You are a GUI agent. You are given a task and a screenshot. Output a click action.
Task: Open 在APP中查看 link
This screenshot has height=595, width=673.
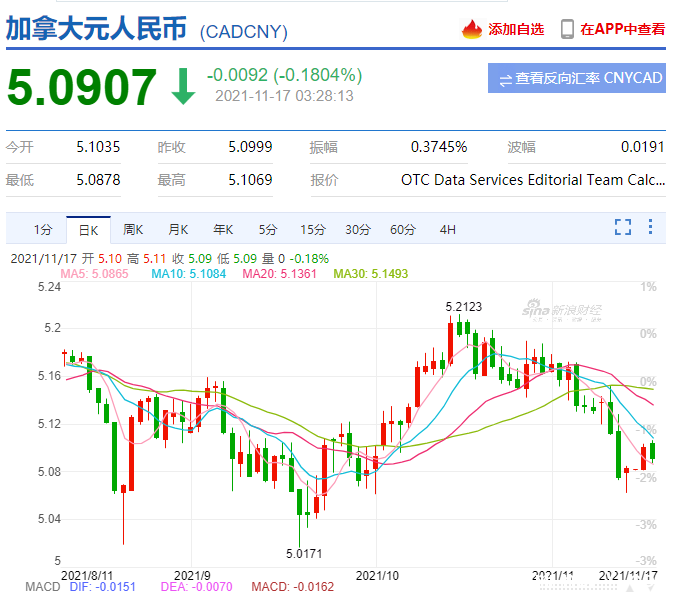pos(623,29)
